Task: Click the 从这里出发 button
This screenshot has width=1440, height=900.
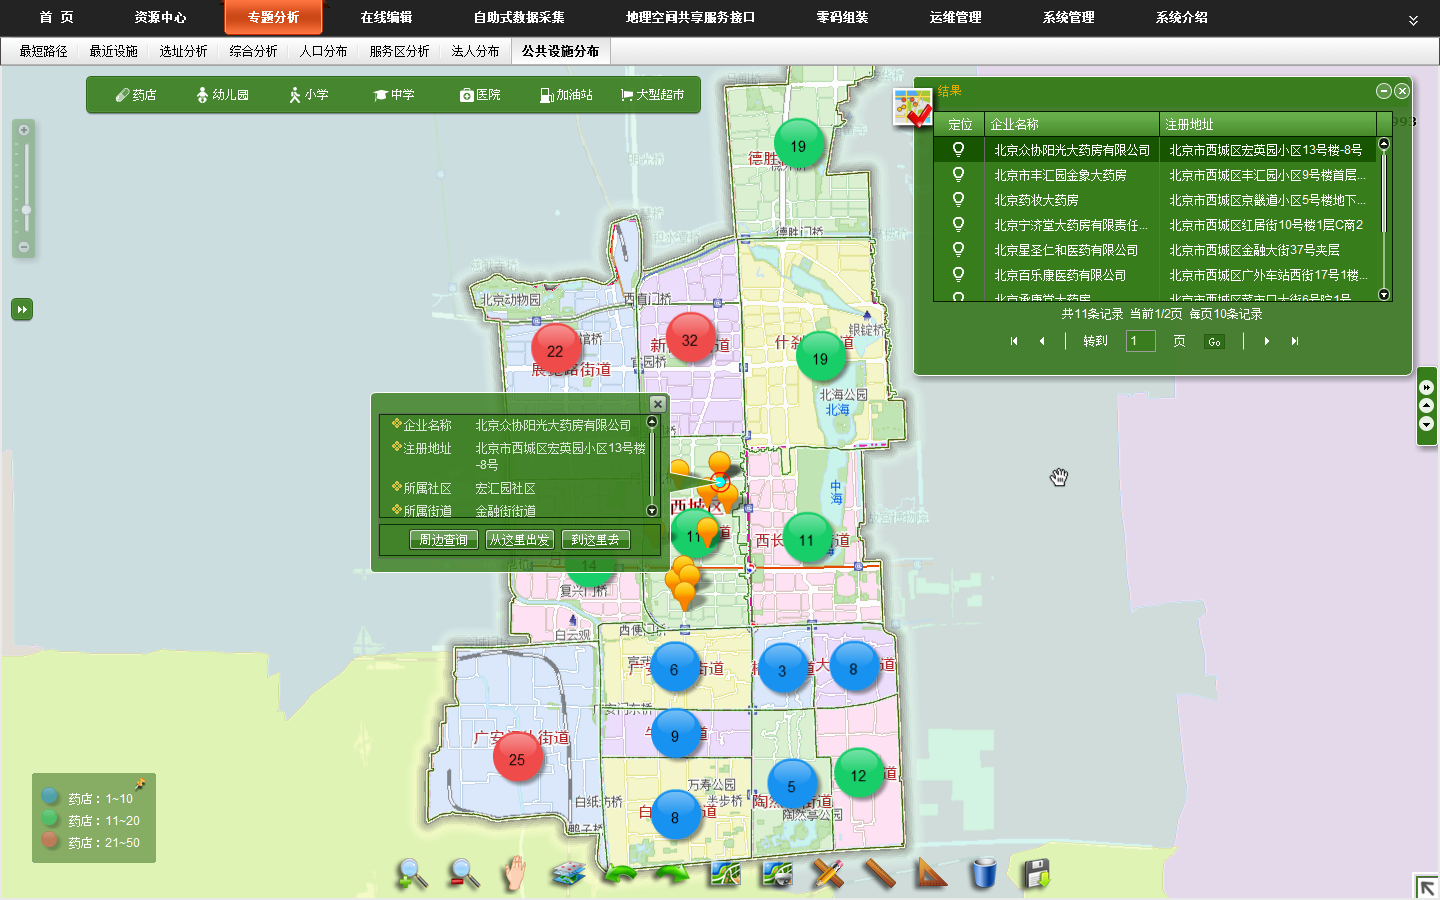Action: (519, 540)
